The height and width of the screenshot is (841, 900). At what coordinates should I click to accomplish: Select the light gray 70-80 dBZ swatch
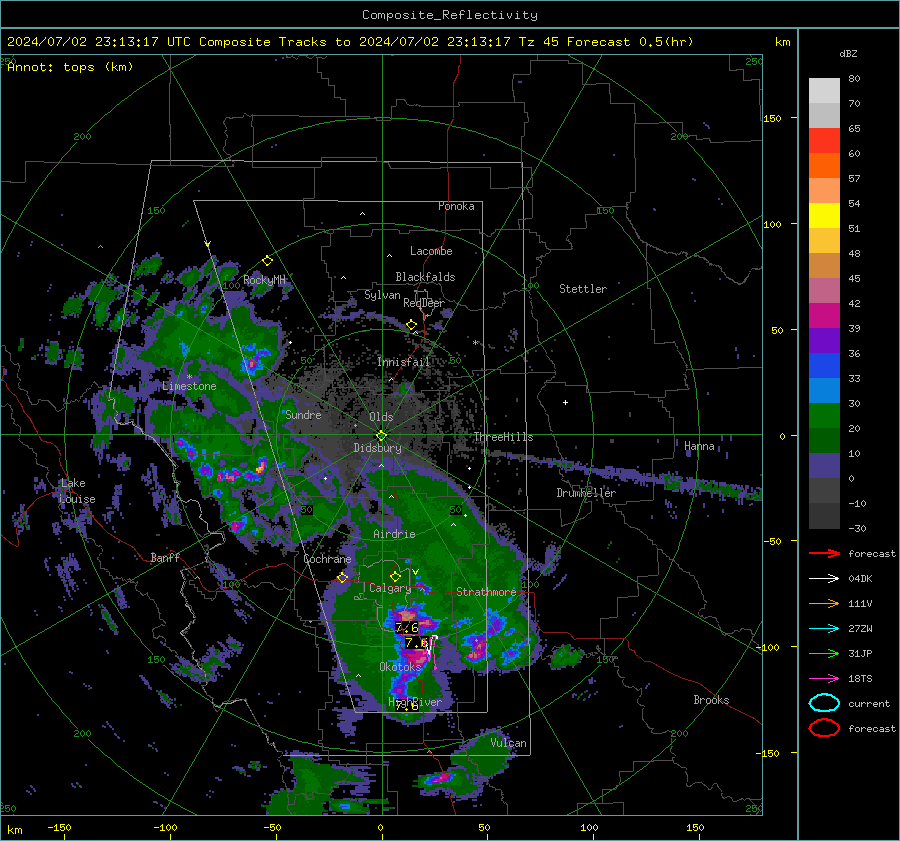pyautogui.click(x=824, y=91)
